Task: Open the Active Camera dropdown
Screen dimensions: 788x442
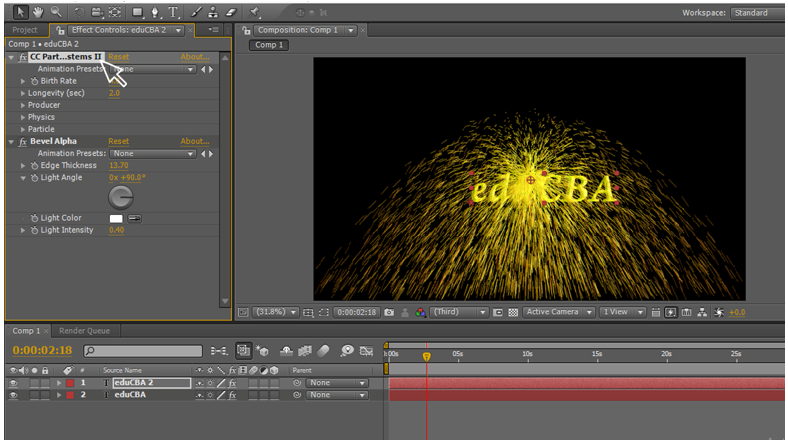Action: coord(559,312)
